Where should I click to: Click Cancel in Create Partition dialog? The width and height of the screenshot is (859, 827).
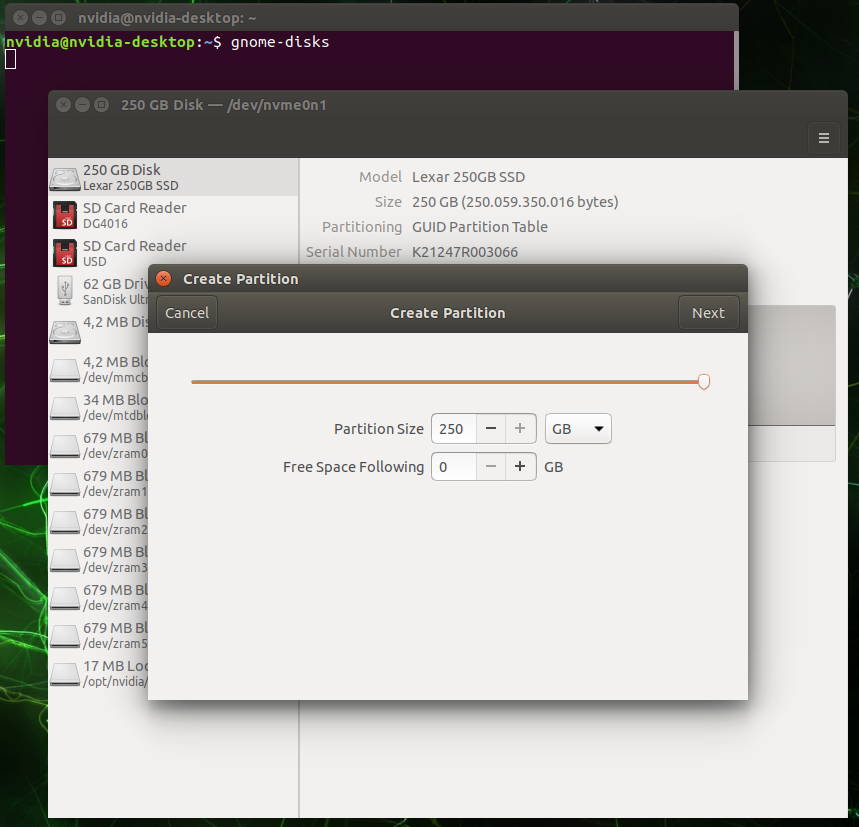187,313
